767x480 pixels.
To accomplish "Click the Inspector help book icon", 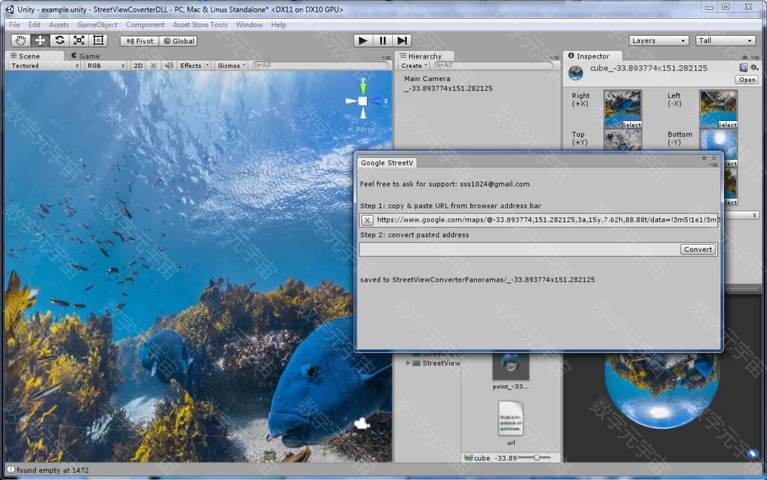I will 744,68.
